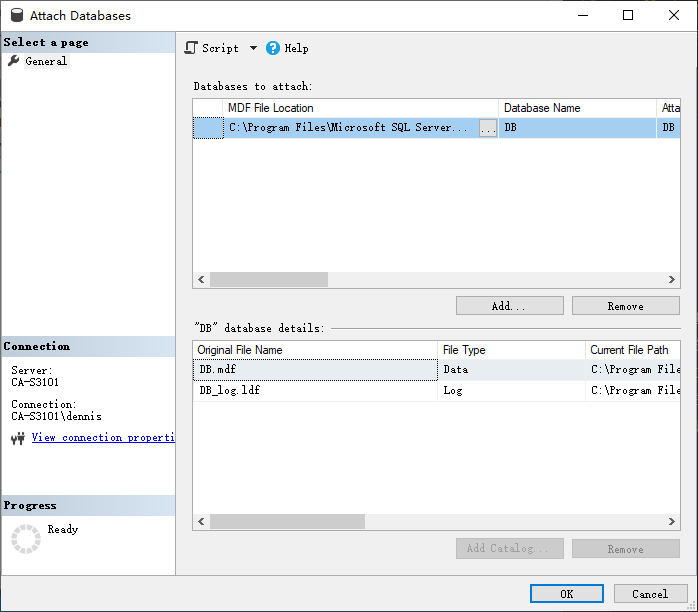Click the Database Name column header
Screen dimensions: 698x612
tap(577, 108)
